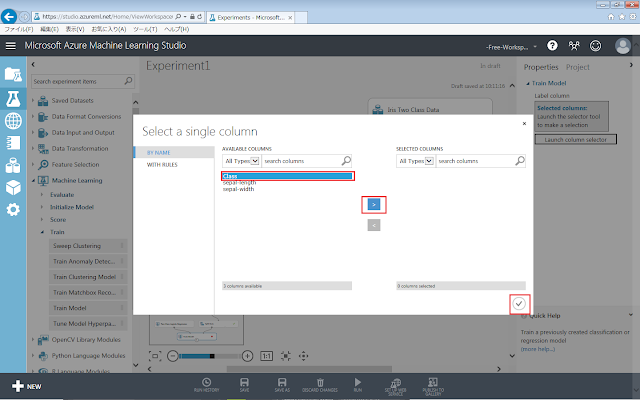
Task: Click the feedback smiley face icon
Action: [x=596, y=46]
